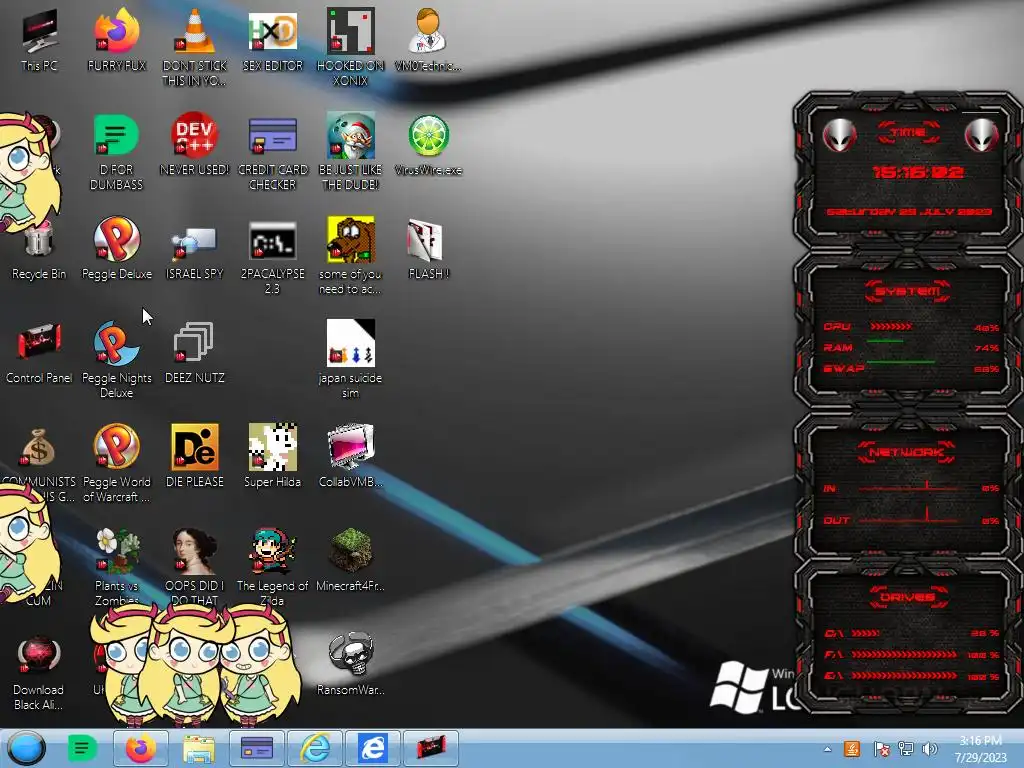
Task: Open the VM0Technic doctor icon
Action: click(428, 40)
